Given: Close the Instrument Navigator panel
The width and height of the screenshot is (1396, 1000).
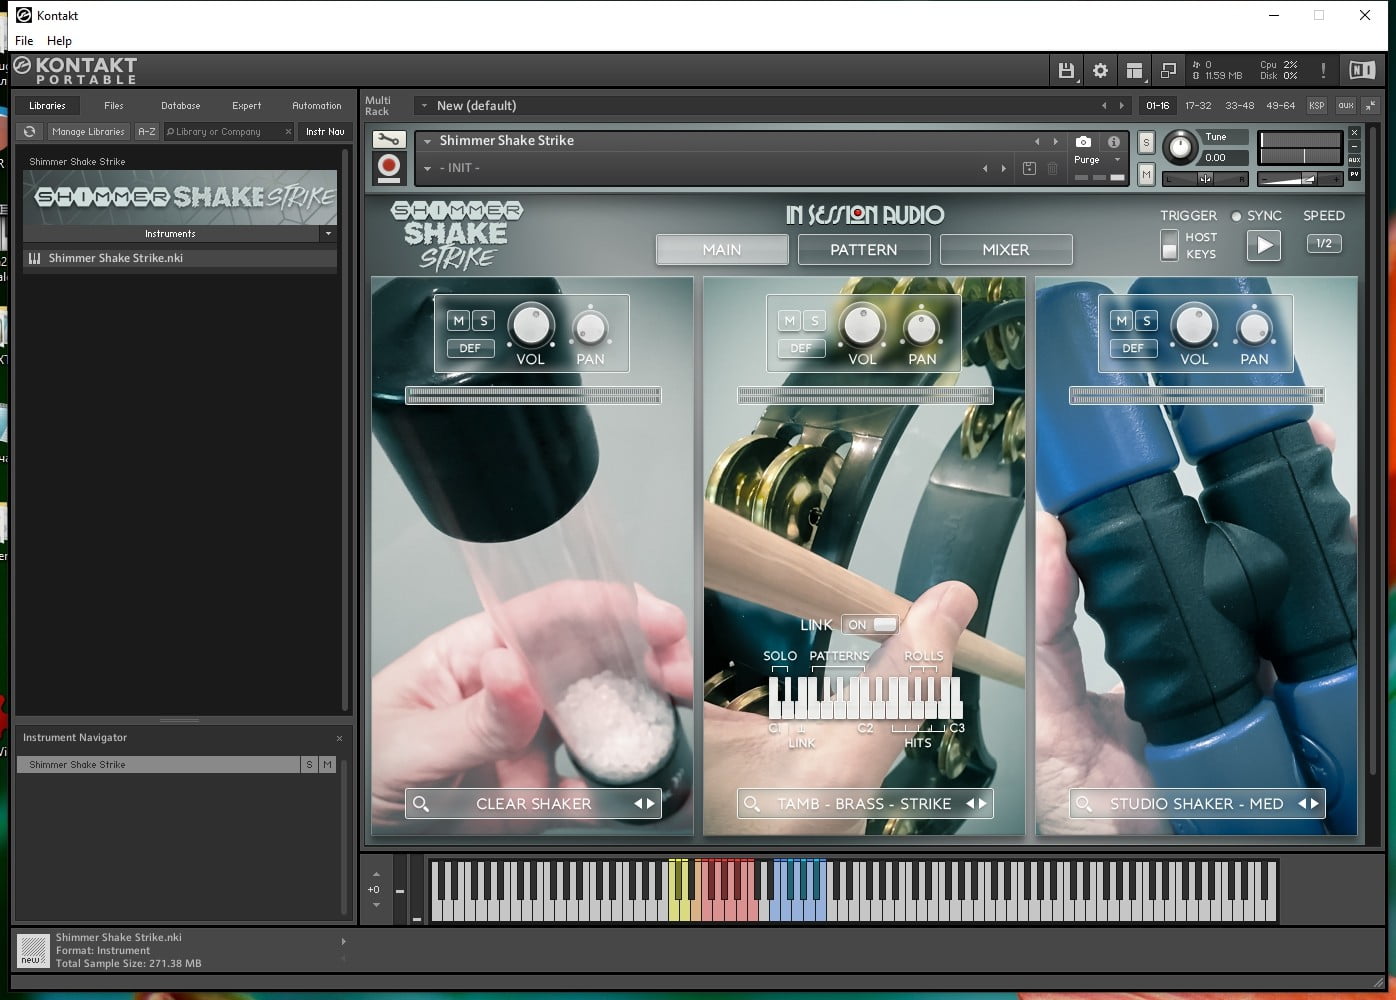Looking at the screenshot, I should 339,738.
